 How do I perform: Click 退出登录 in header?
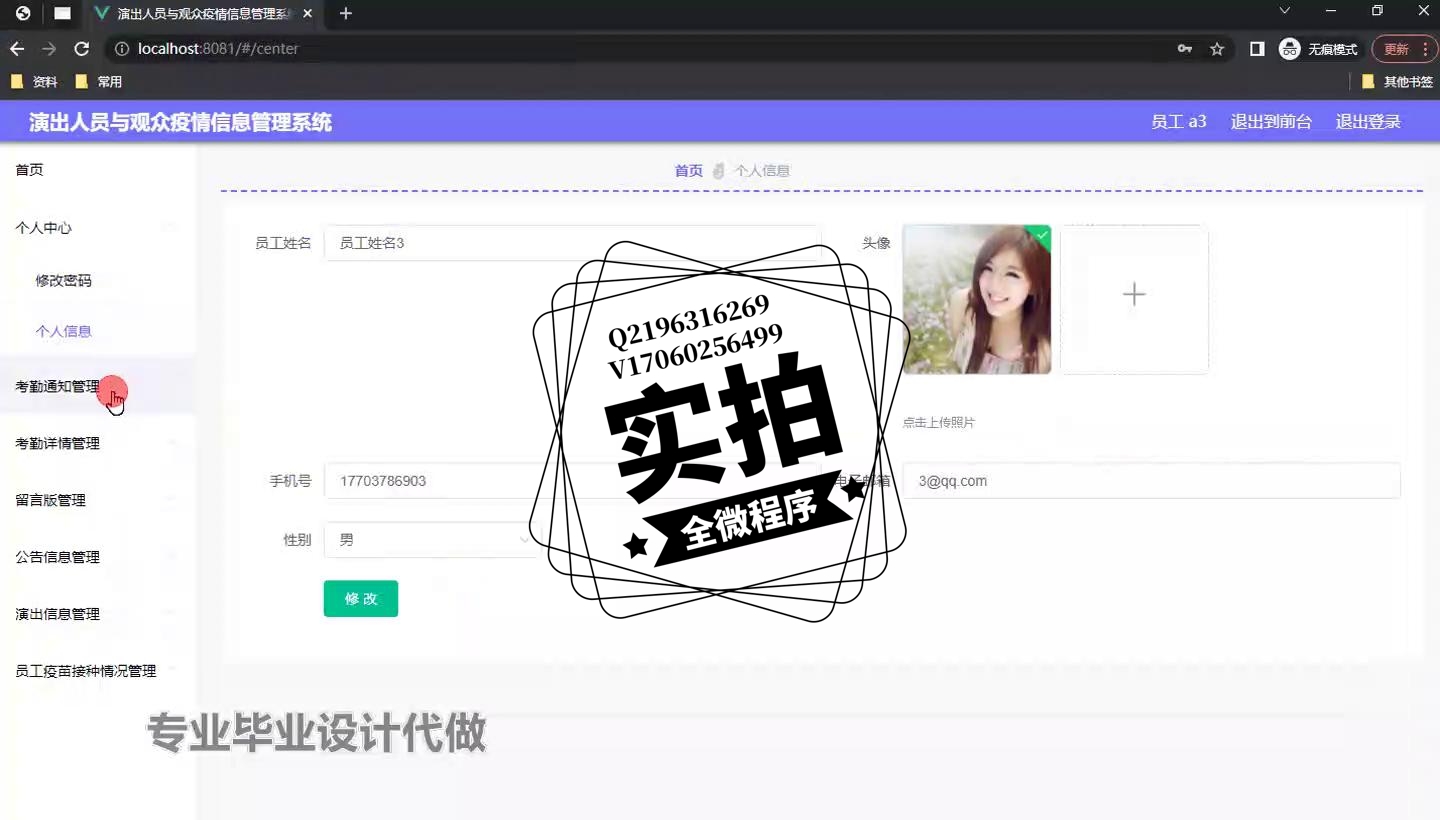1368,122
